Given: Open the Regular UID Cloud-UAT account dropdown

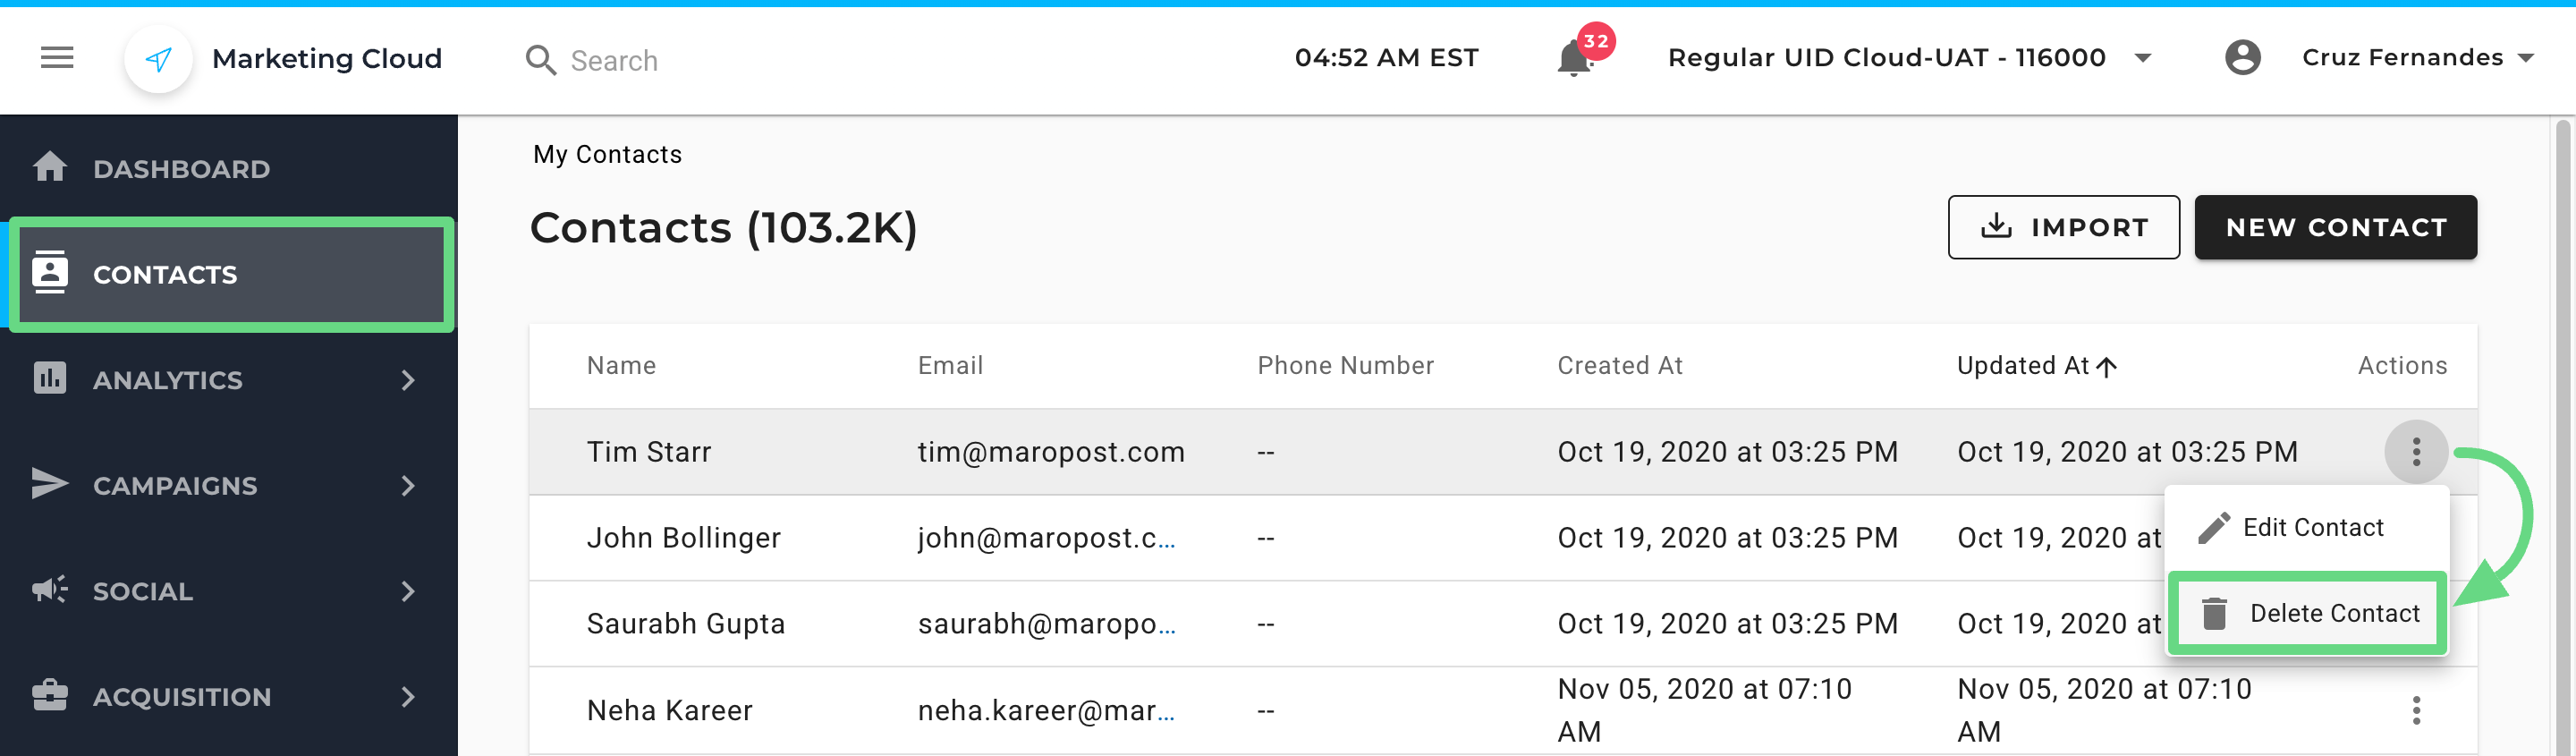Looking at the screenshot, I should [2142, 58].
